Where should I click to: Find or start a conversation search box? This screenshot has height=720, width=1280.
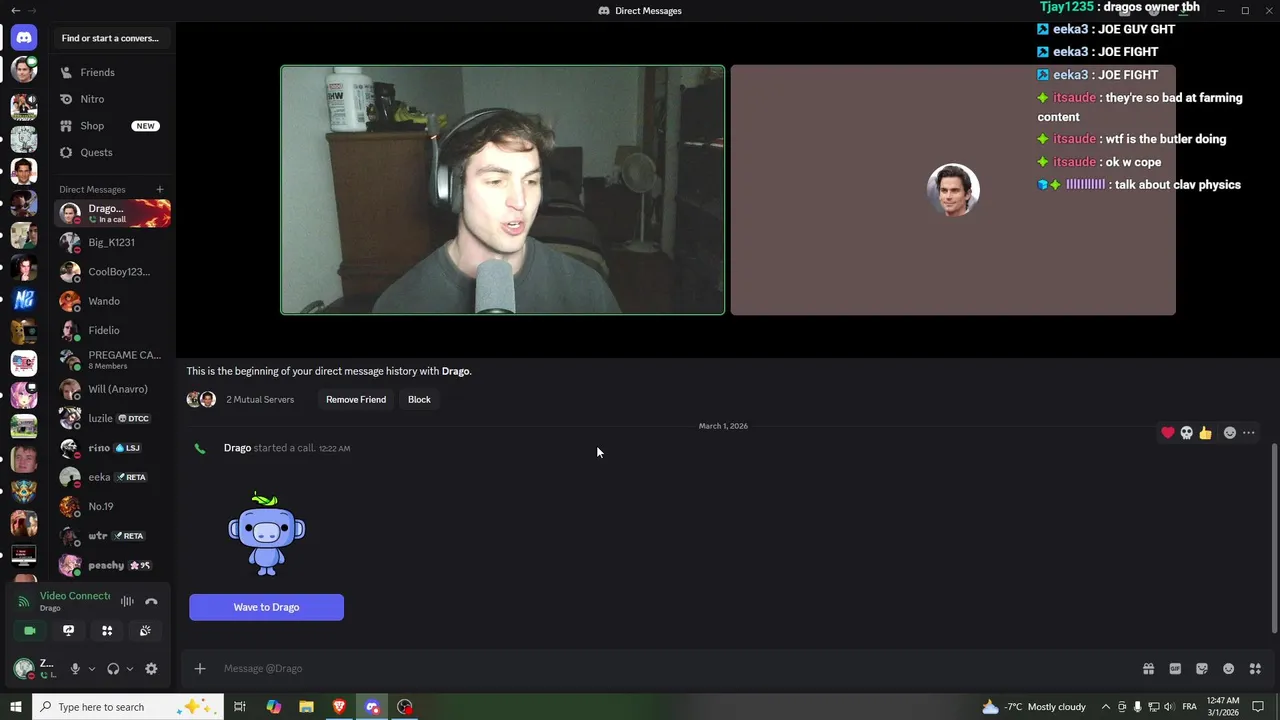click(110, 38)
